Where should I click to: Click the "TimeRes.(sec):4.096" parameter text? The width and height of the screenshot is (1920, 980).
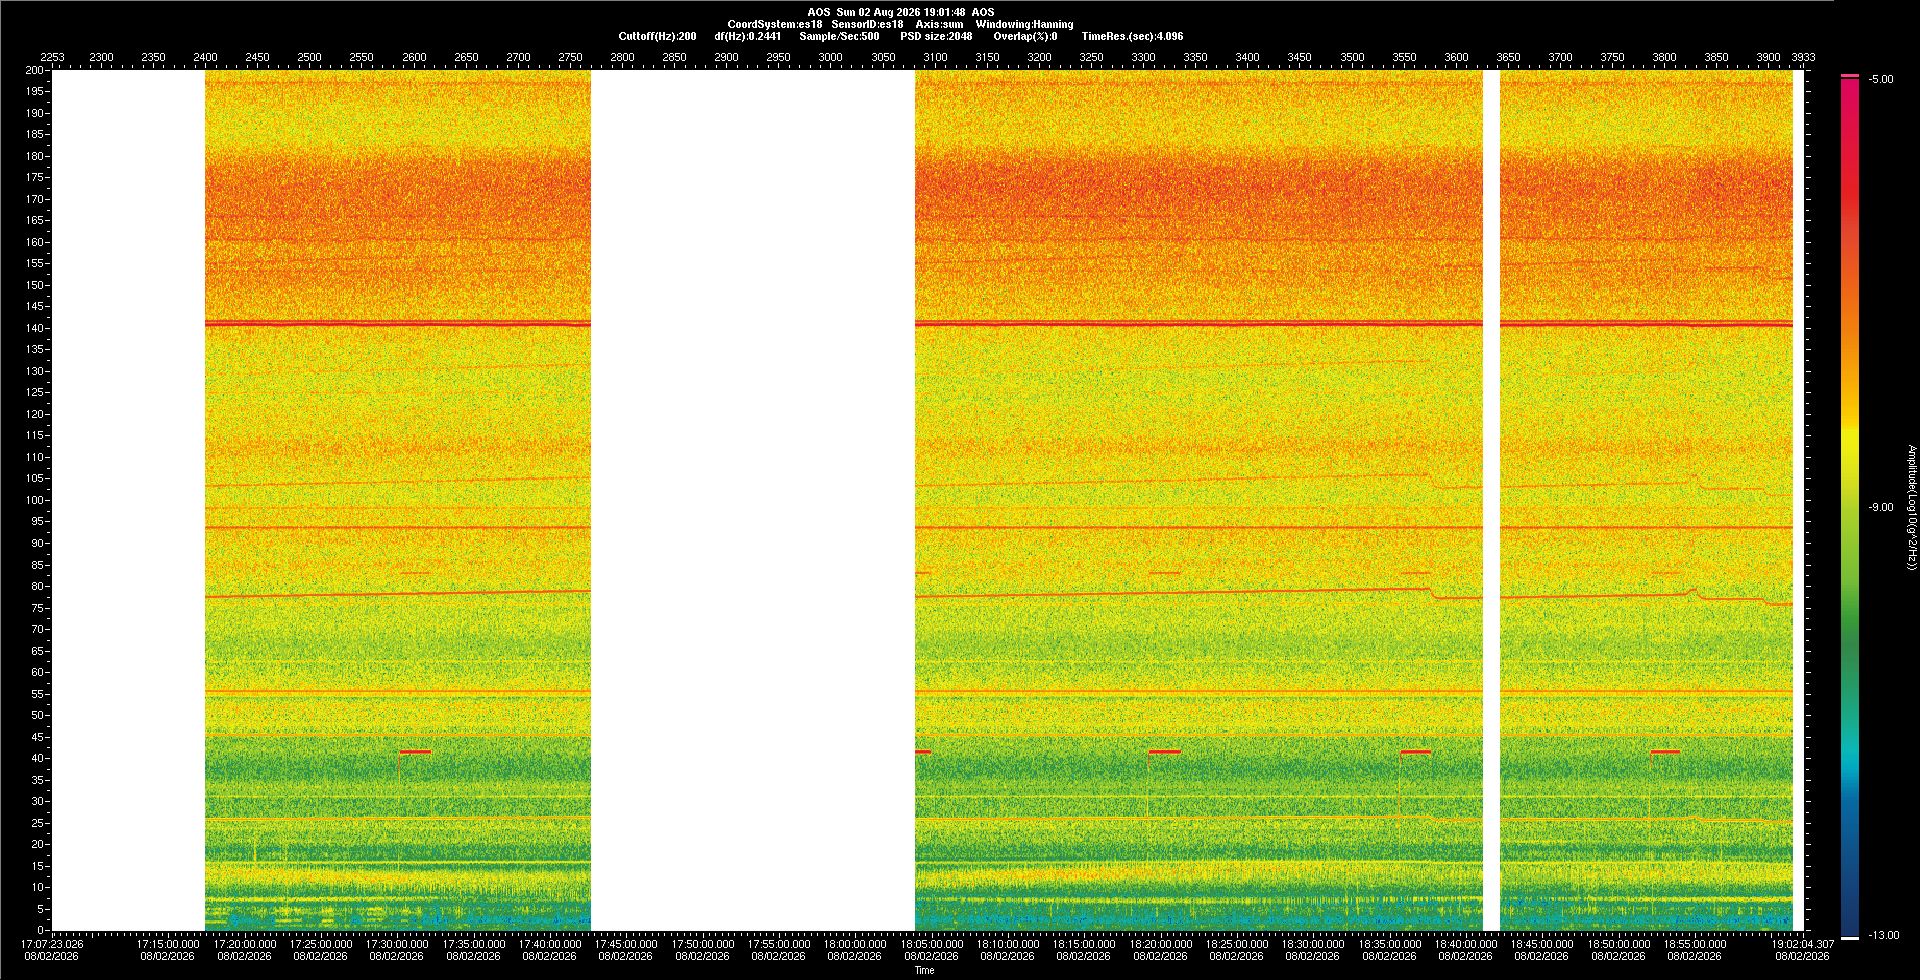click(x=1132, y=36)
